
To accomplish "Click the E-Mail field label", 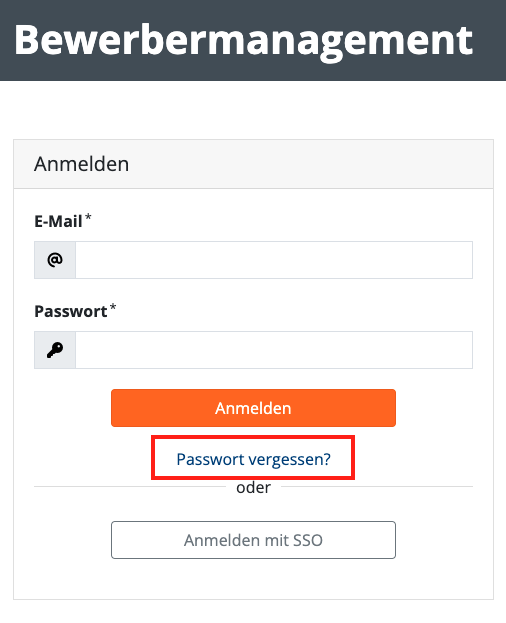I will pyautogui.click(x=58, y=221).
